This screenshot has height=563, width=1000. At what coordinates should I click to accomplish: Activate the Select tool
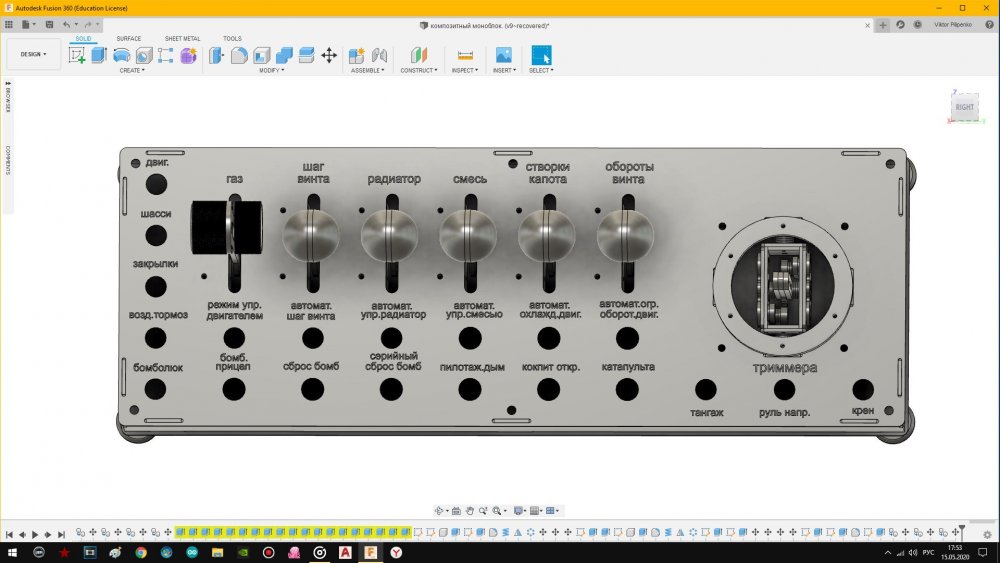tap(541, 55)
